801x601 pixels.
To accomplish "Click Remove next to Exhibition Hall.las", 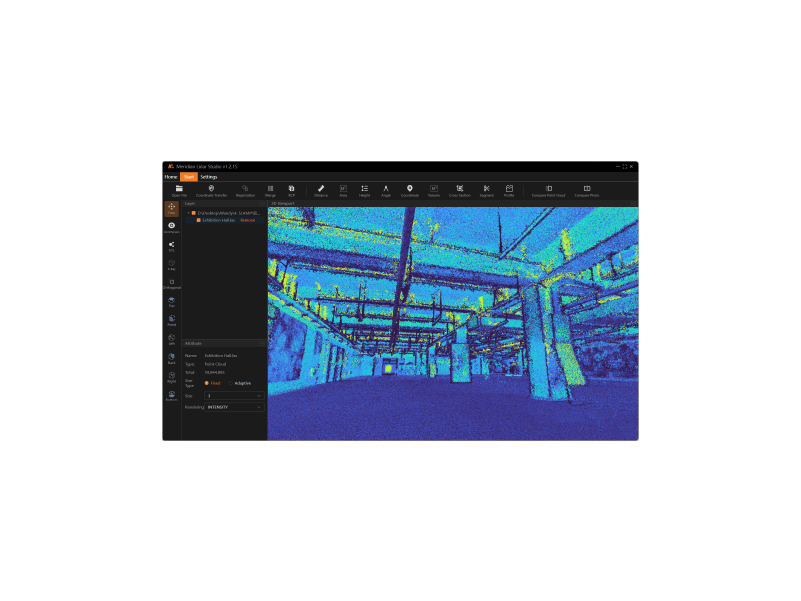I will (x=248, y=220).
